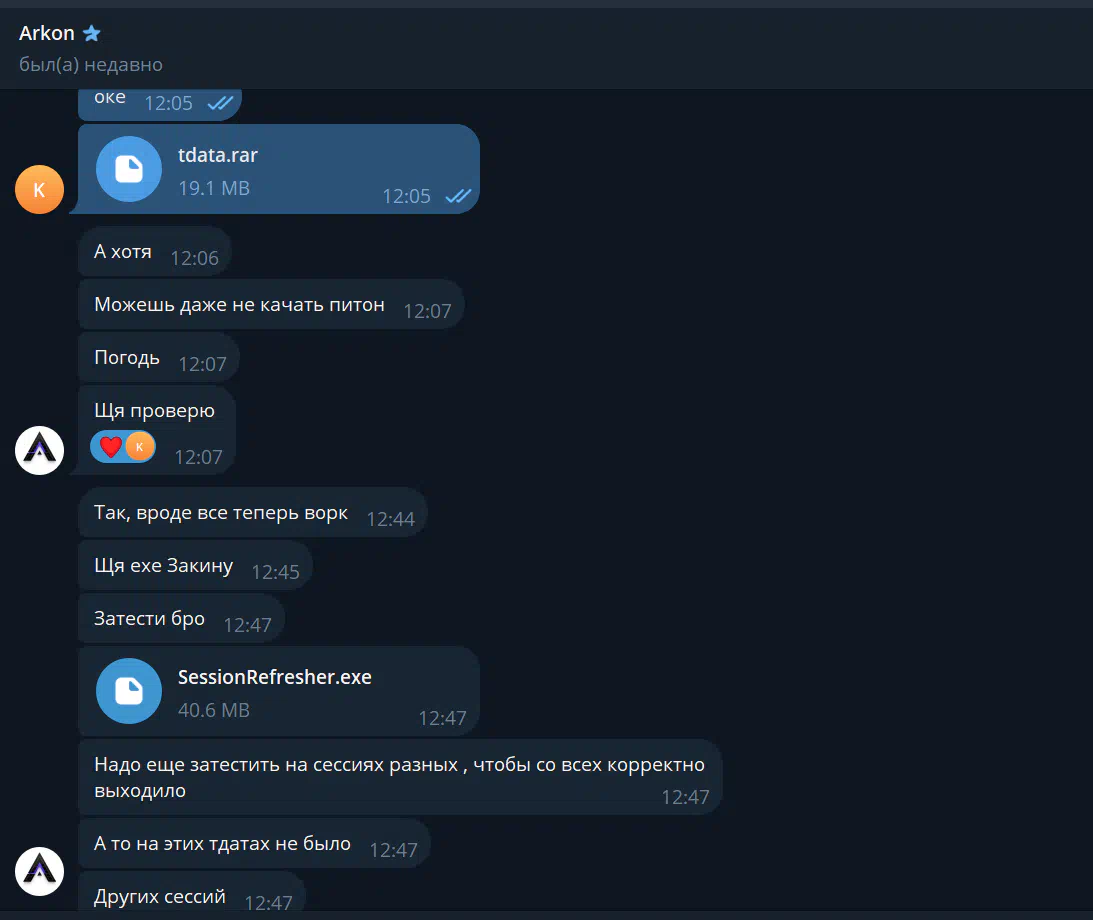1093x920 pixels.
Task: Click the 'А то на этих тдатах' message
Action: point(254,843)
